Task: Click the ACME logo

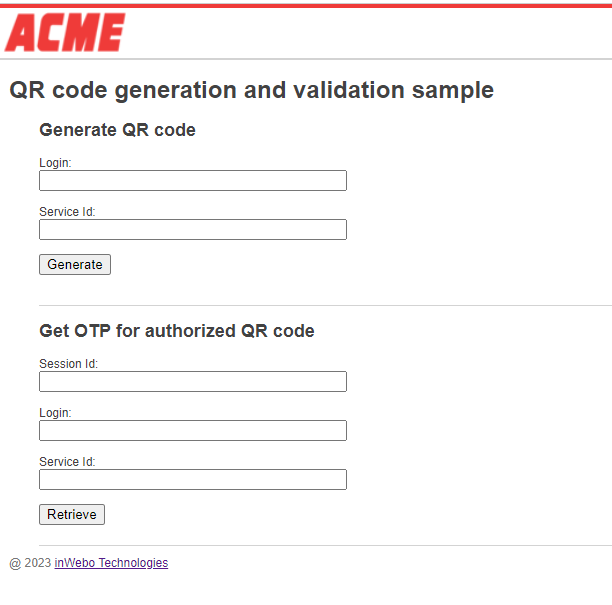Action: click(x=65, y=32)
